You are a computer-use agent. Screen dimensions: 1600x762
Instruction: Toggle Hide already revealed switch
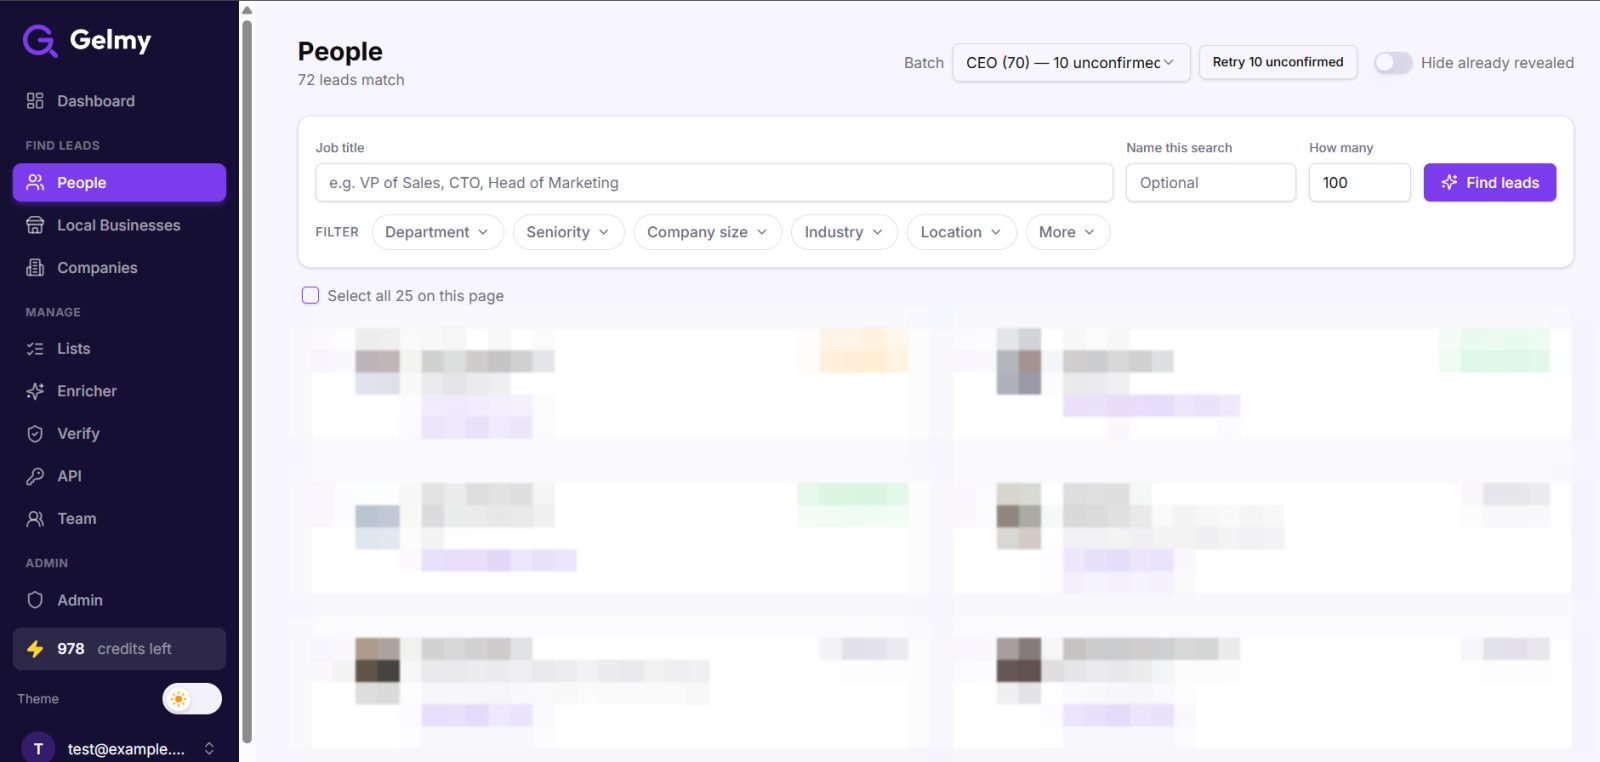pos(1393,62)
